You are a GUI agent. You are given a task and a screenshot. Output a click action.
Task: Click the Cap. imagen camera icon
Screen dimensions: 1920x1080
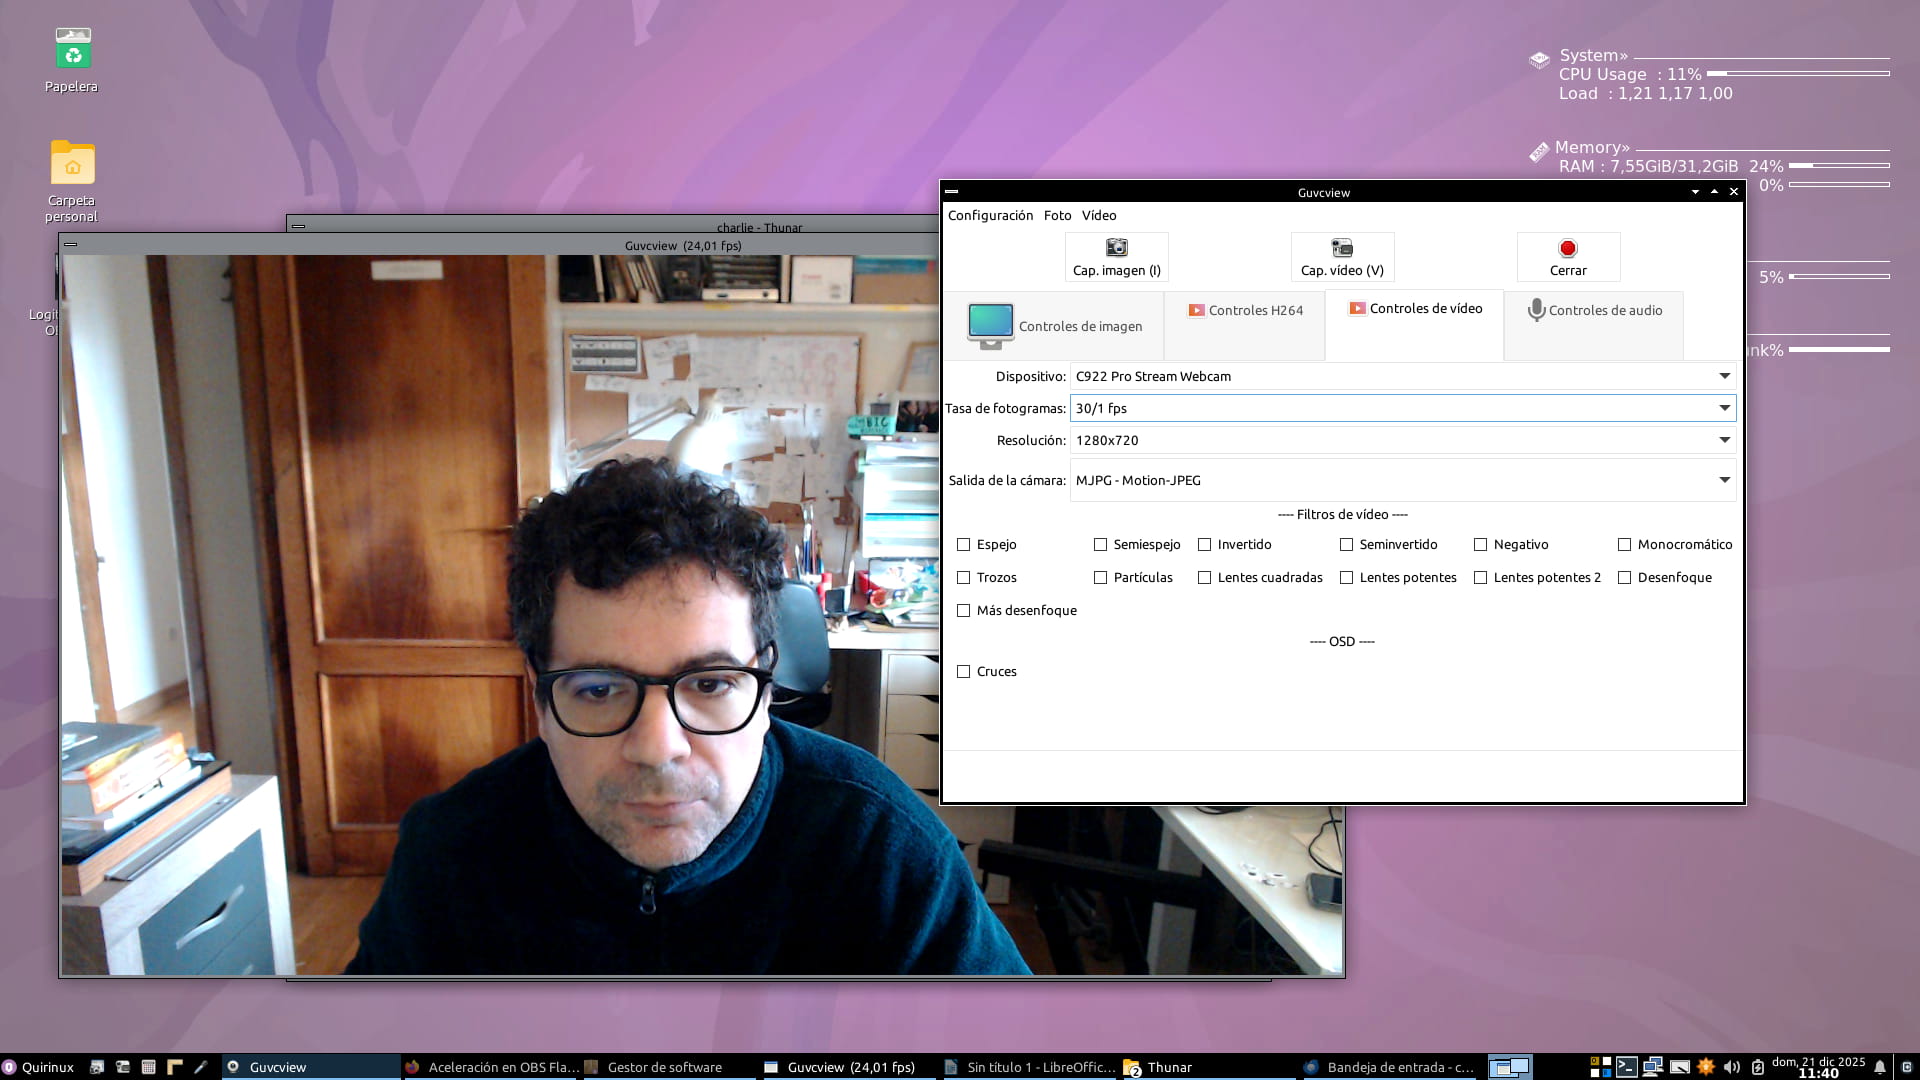[1116, 248]
